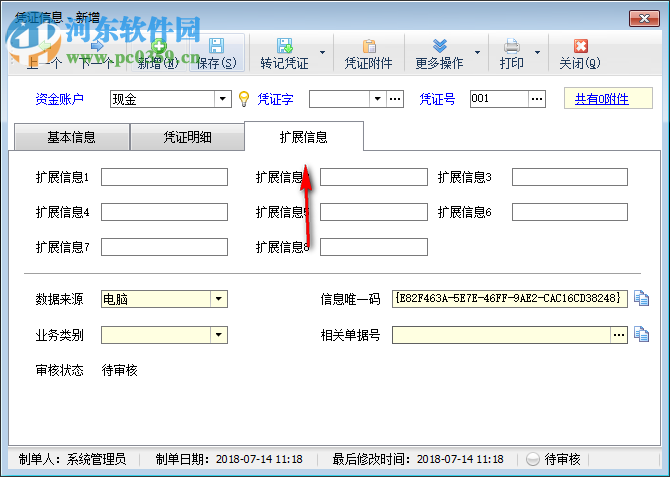The height and width of the screenshot is (477, 670).
Task: Open the 数据来源 dropdown showing 电脑
Action: [x=218, y=299]
